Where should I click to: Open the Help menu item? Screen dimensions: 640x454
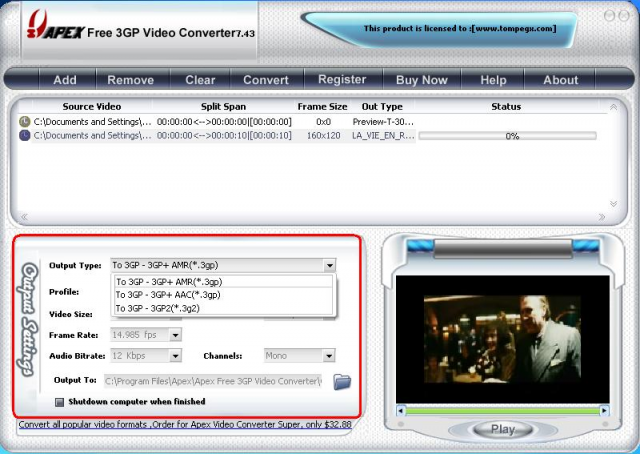point(493,80)
